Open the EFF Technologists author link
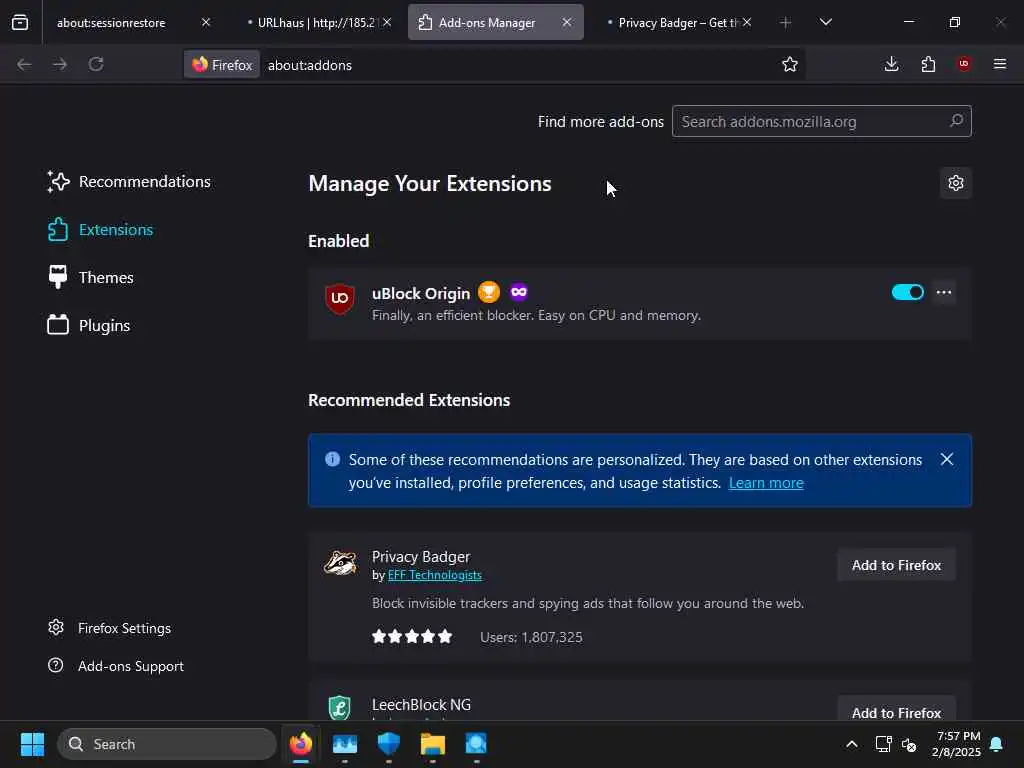This screenshot has height=768, width=1024. coord(434,575)
